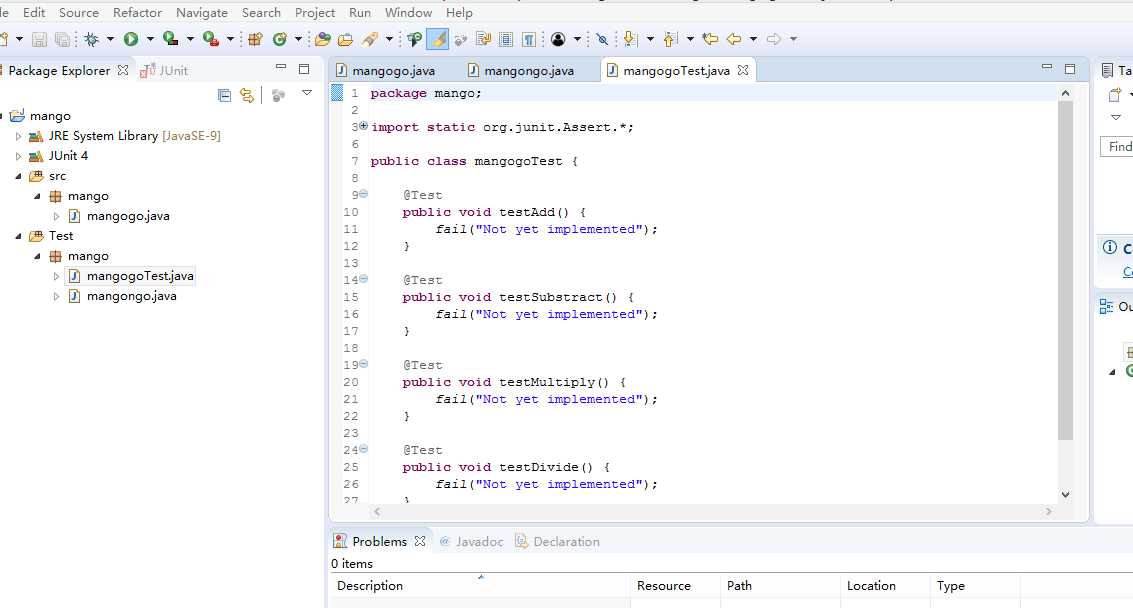Toggle Mark Occurrences highlighter icon

tap(438, 39)
